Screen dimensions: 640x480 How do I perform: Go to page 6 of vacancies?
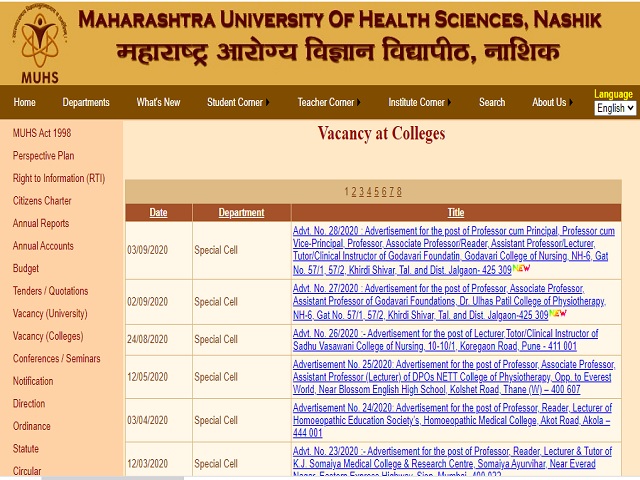click(384, 191)
